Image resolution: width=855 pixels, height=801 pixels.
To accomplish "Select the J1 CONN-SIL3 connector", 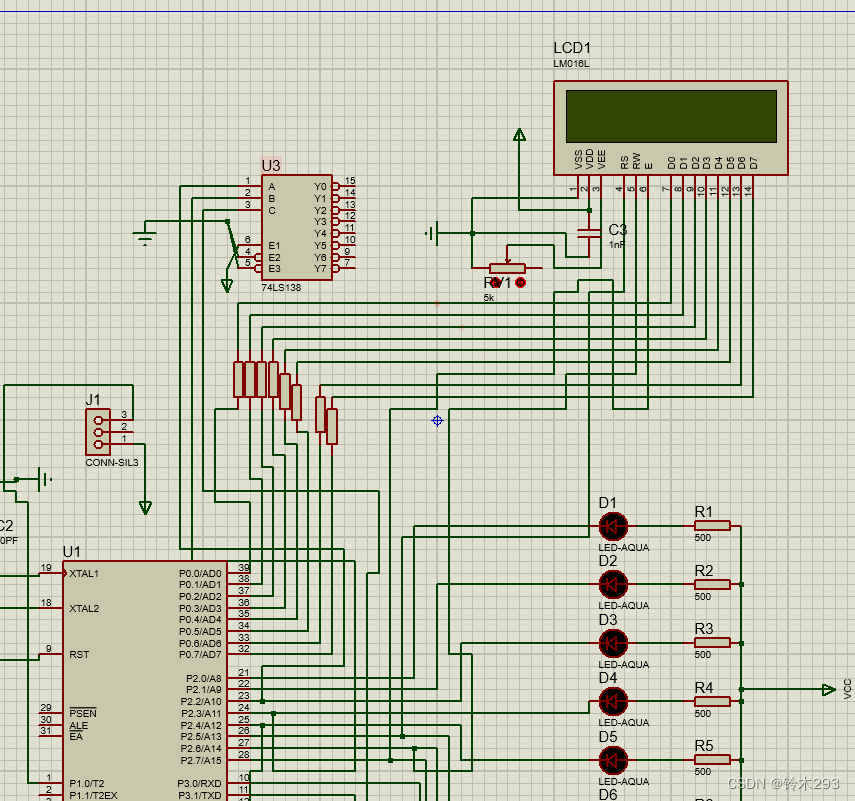I will [x=98, y=432].
